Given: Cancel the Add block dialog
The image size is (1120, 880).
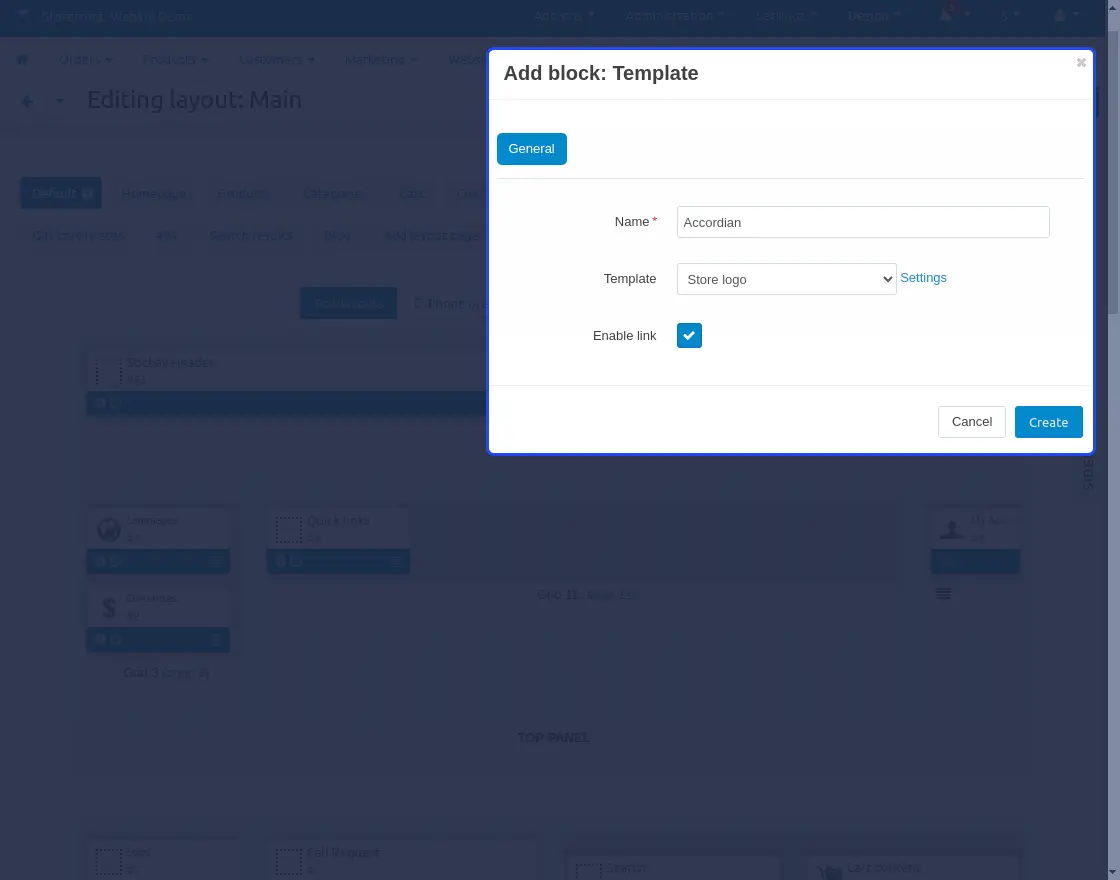Looking at the screenshot, I should (971, 422).
